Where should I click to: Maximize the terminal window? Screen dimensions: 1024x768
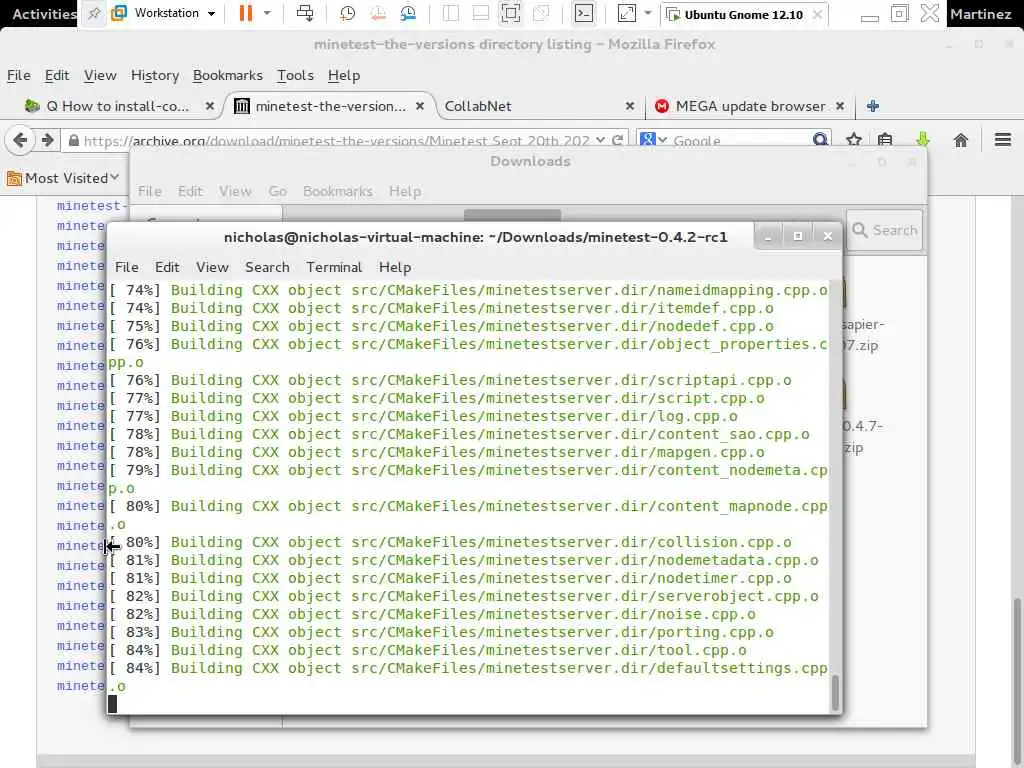pyautogui.click(x=798, y=236)
